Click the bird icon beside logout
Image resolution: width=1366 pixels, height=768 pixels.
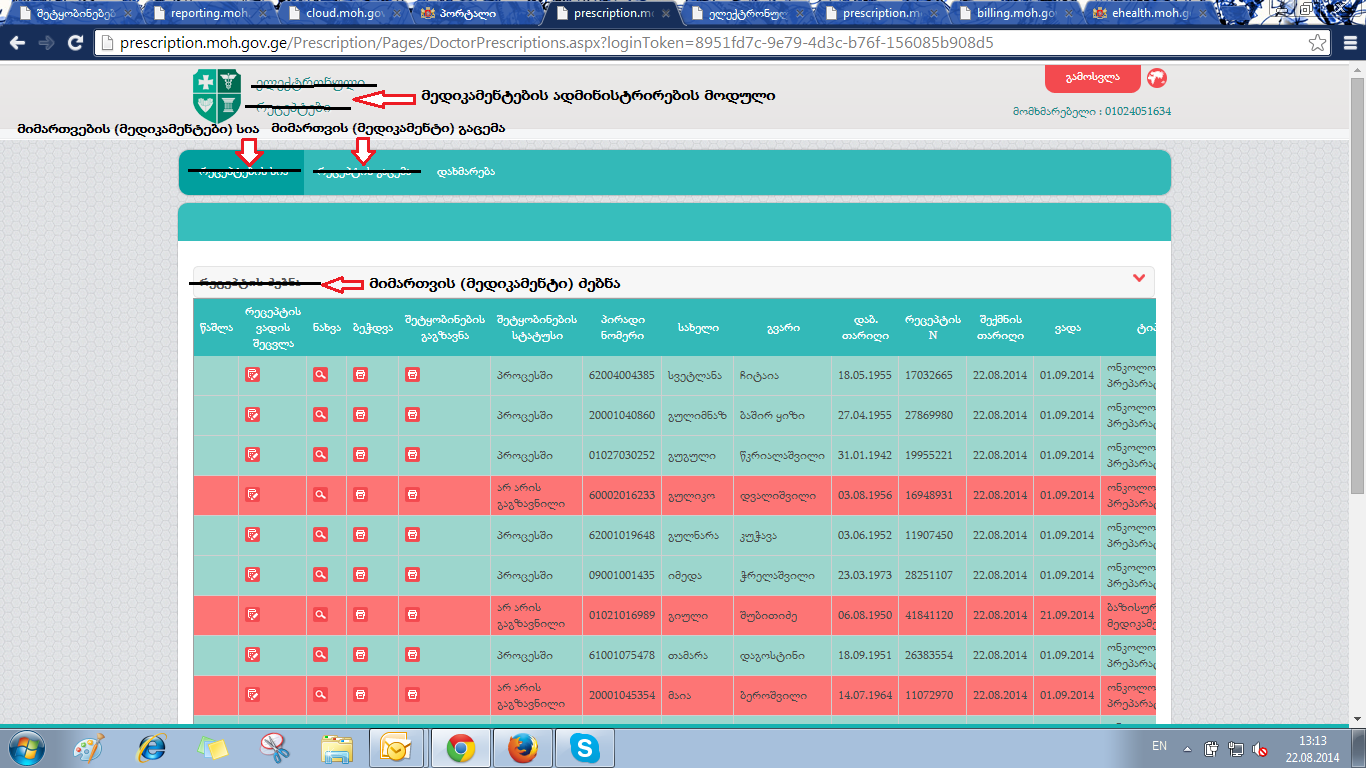pos(1157,78)
